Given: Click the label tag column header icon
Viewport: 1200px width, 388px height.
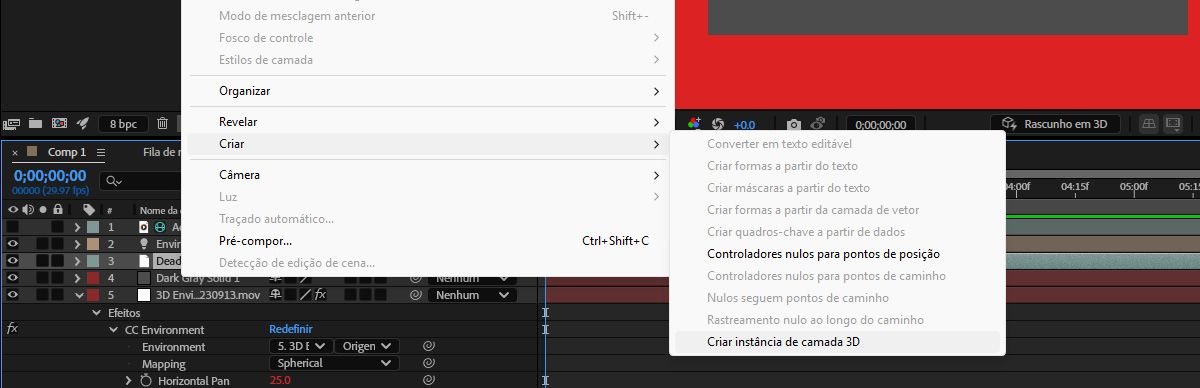Looking at the screenshot, I should (x=89, y=210).
